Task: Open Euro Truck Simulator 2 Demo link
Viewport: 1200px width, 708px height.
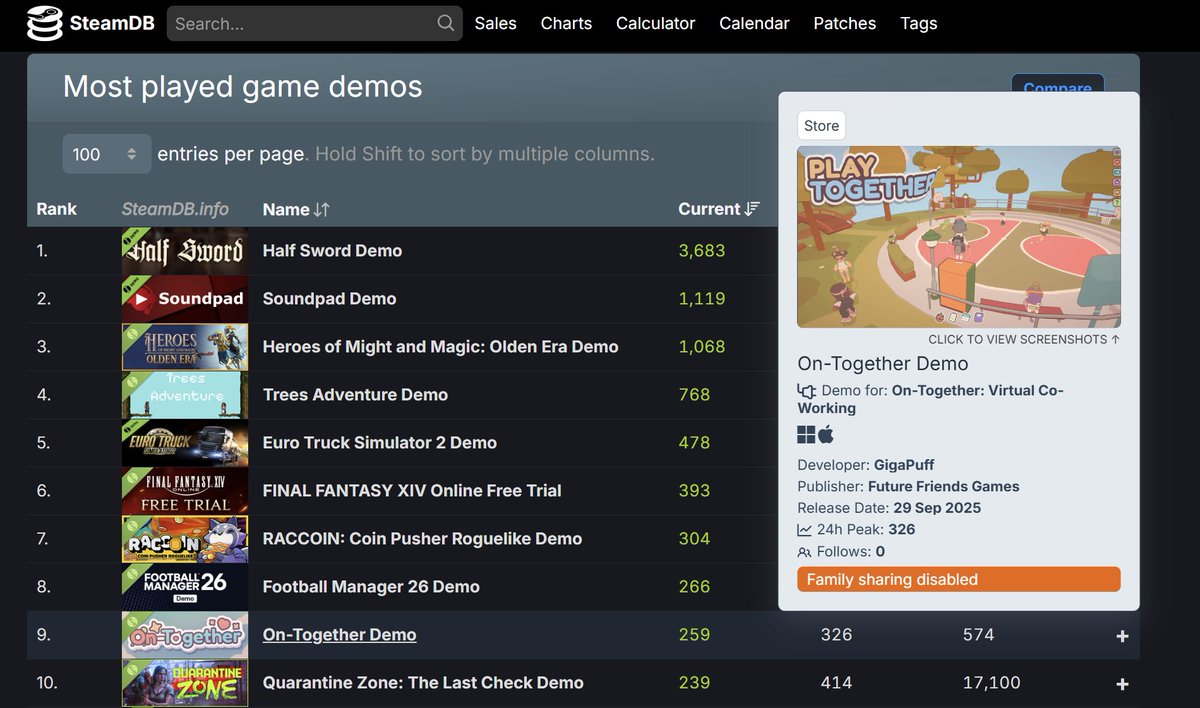Action: click(x=379, y=443)
